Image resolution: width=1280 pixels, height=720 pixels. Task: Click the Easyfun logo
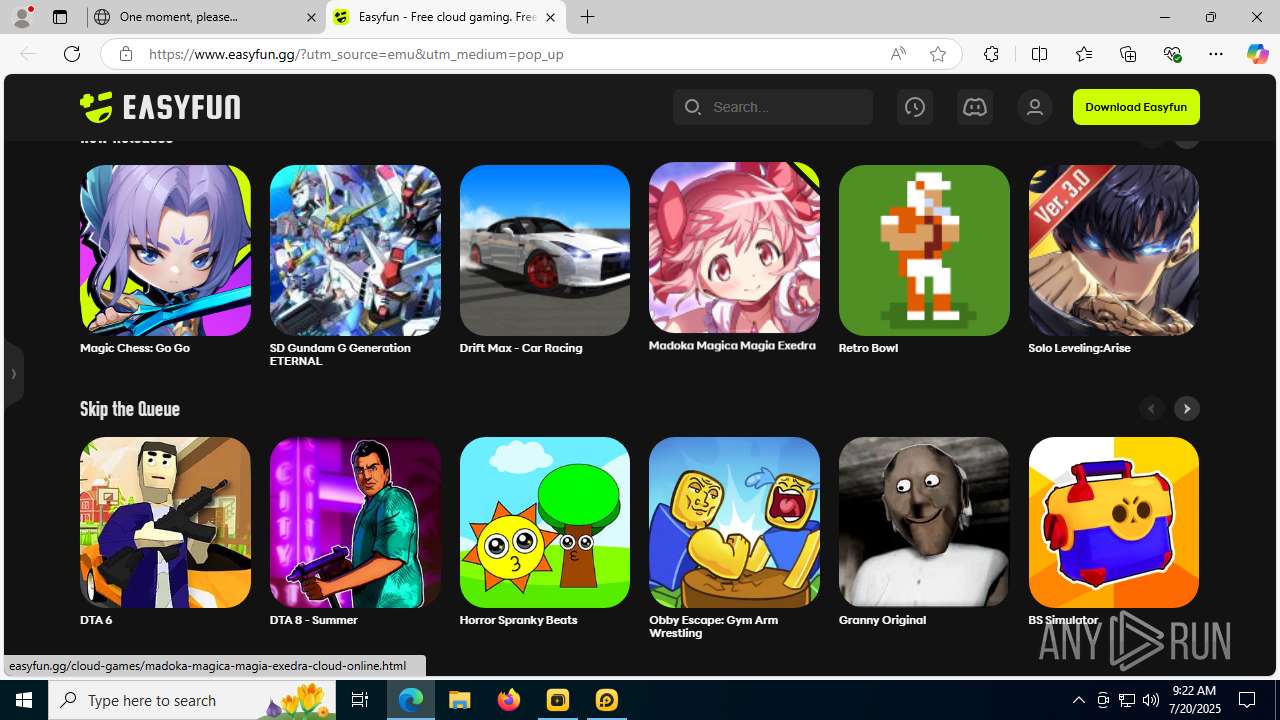[x=160, y=106]
